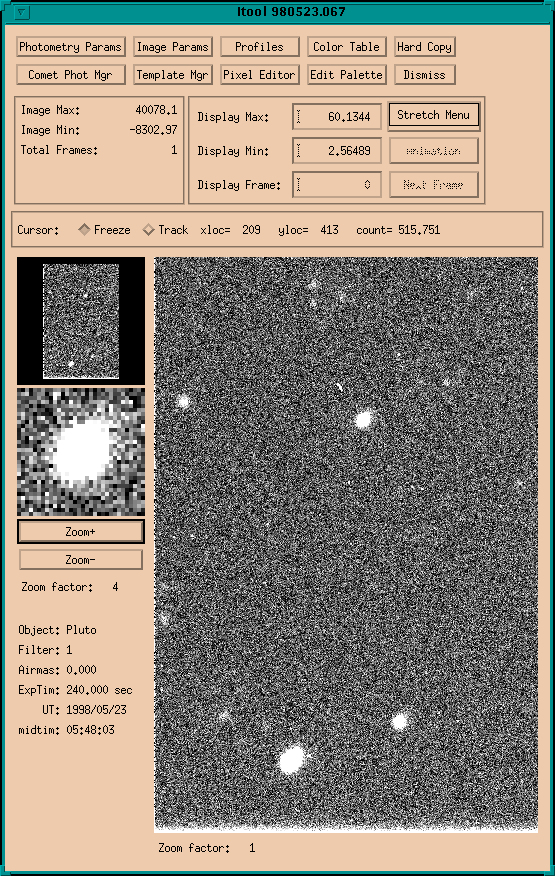Viewport: 555px width, 876px height.
Task: Click the full-image overview thumbnail
Action: pos(80,321)
